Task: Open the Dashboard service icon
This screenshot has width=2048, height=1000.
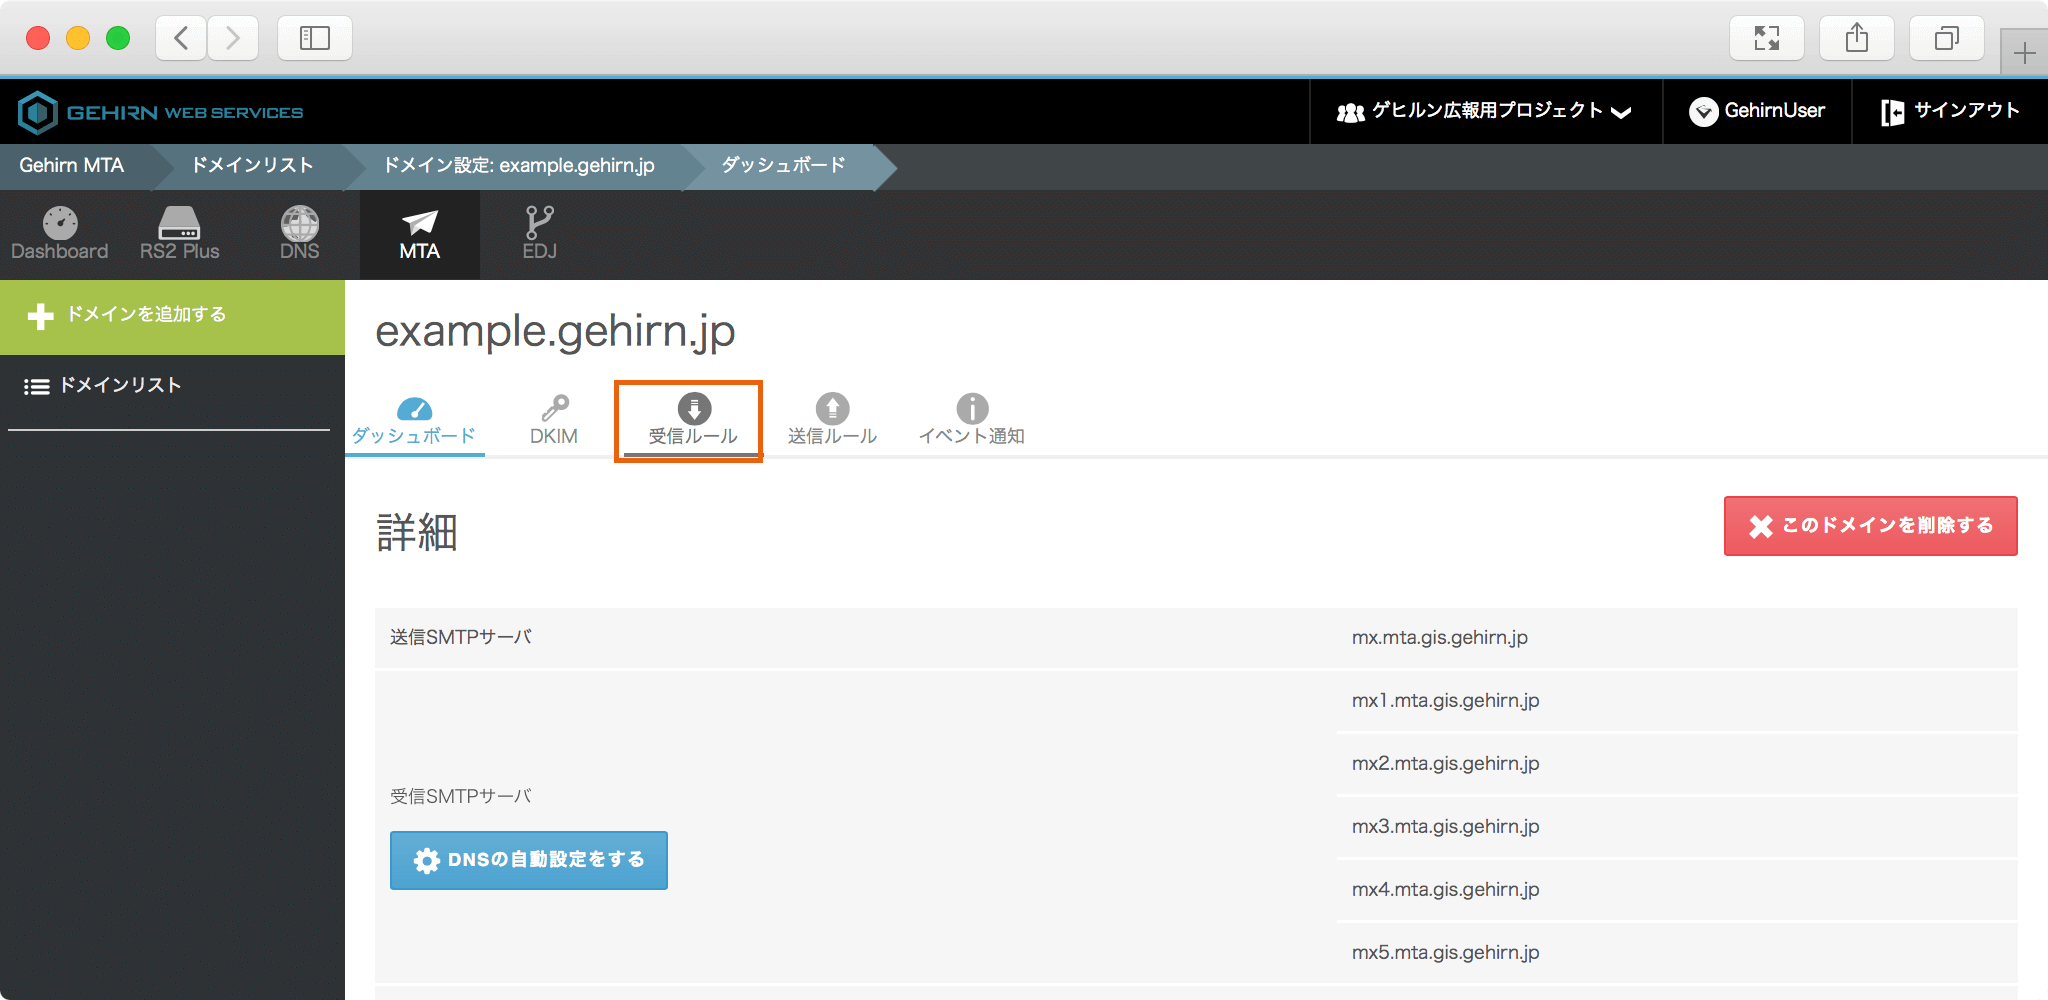Action: [x=60, y=234]
